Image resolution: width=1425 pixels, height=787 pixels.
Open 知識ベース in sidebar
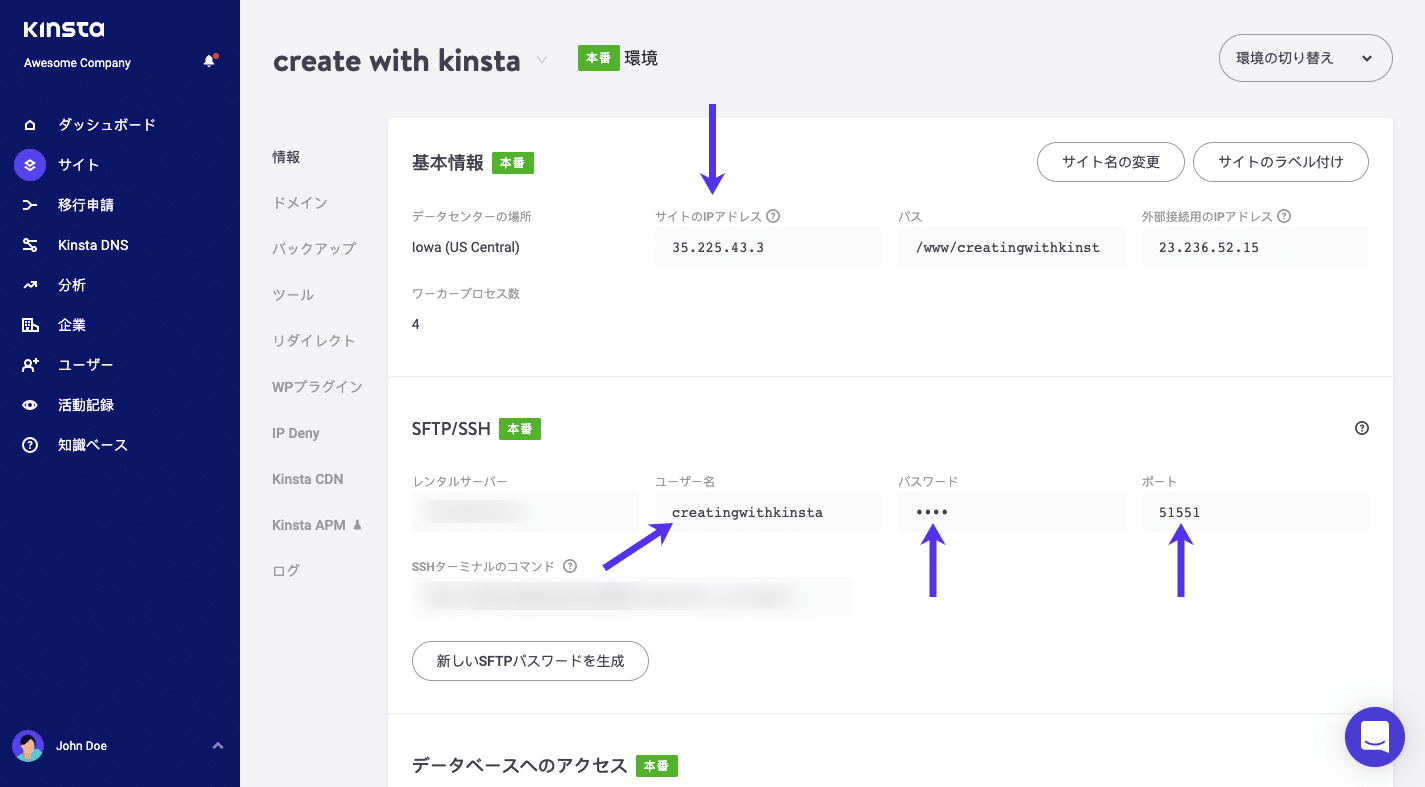pyautogui.click(x=93, y=445)
